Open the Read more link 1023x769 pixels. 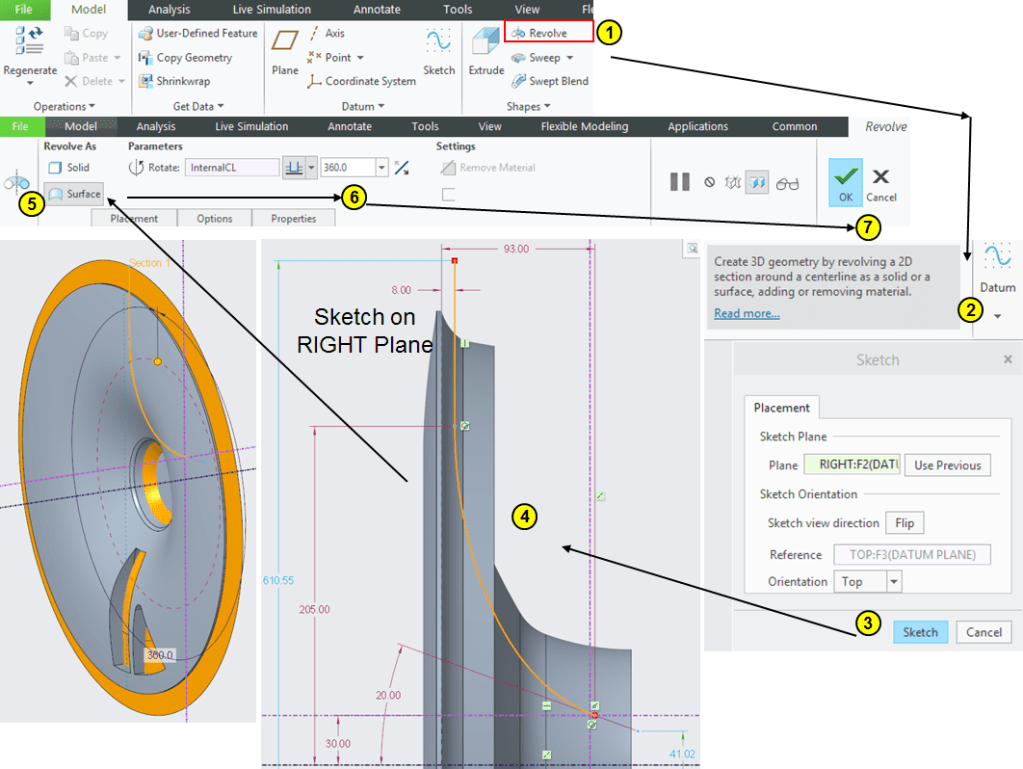[x=746, y=313]
